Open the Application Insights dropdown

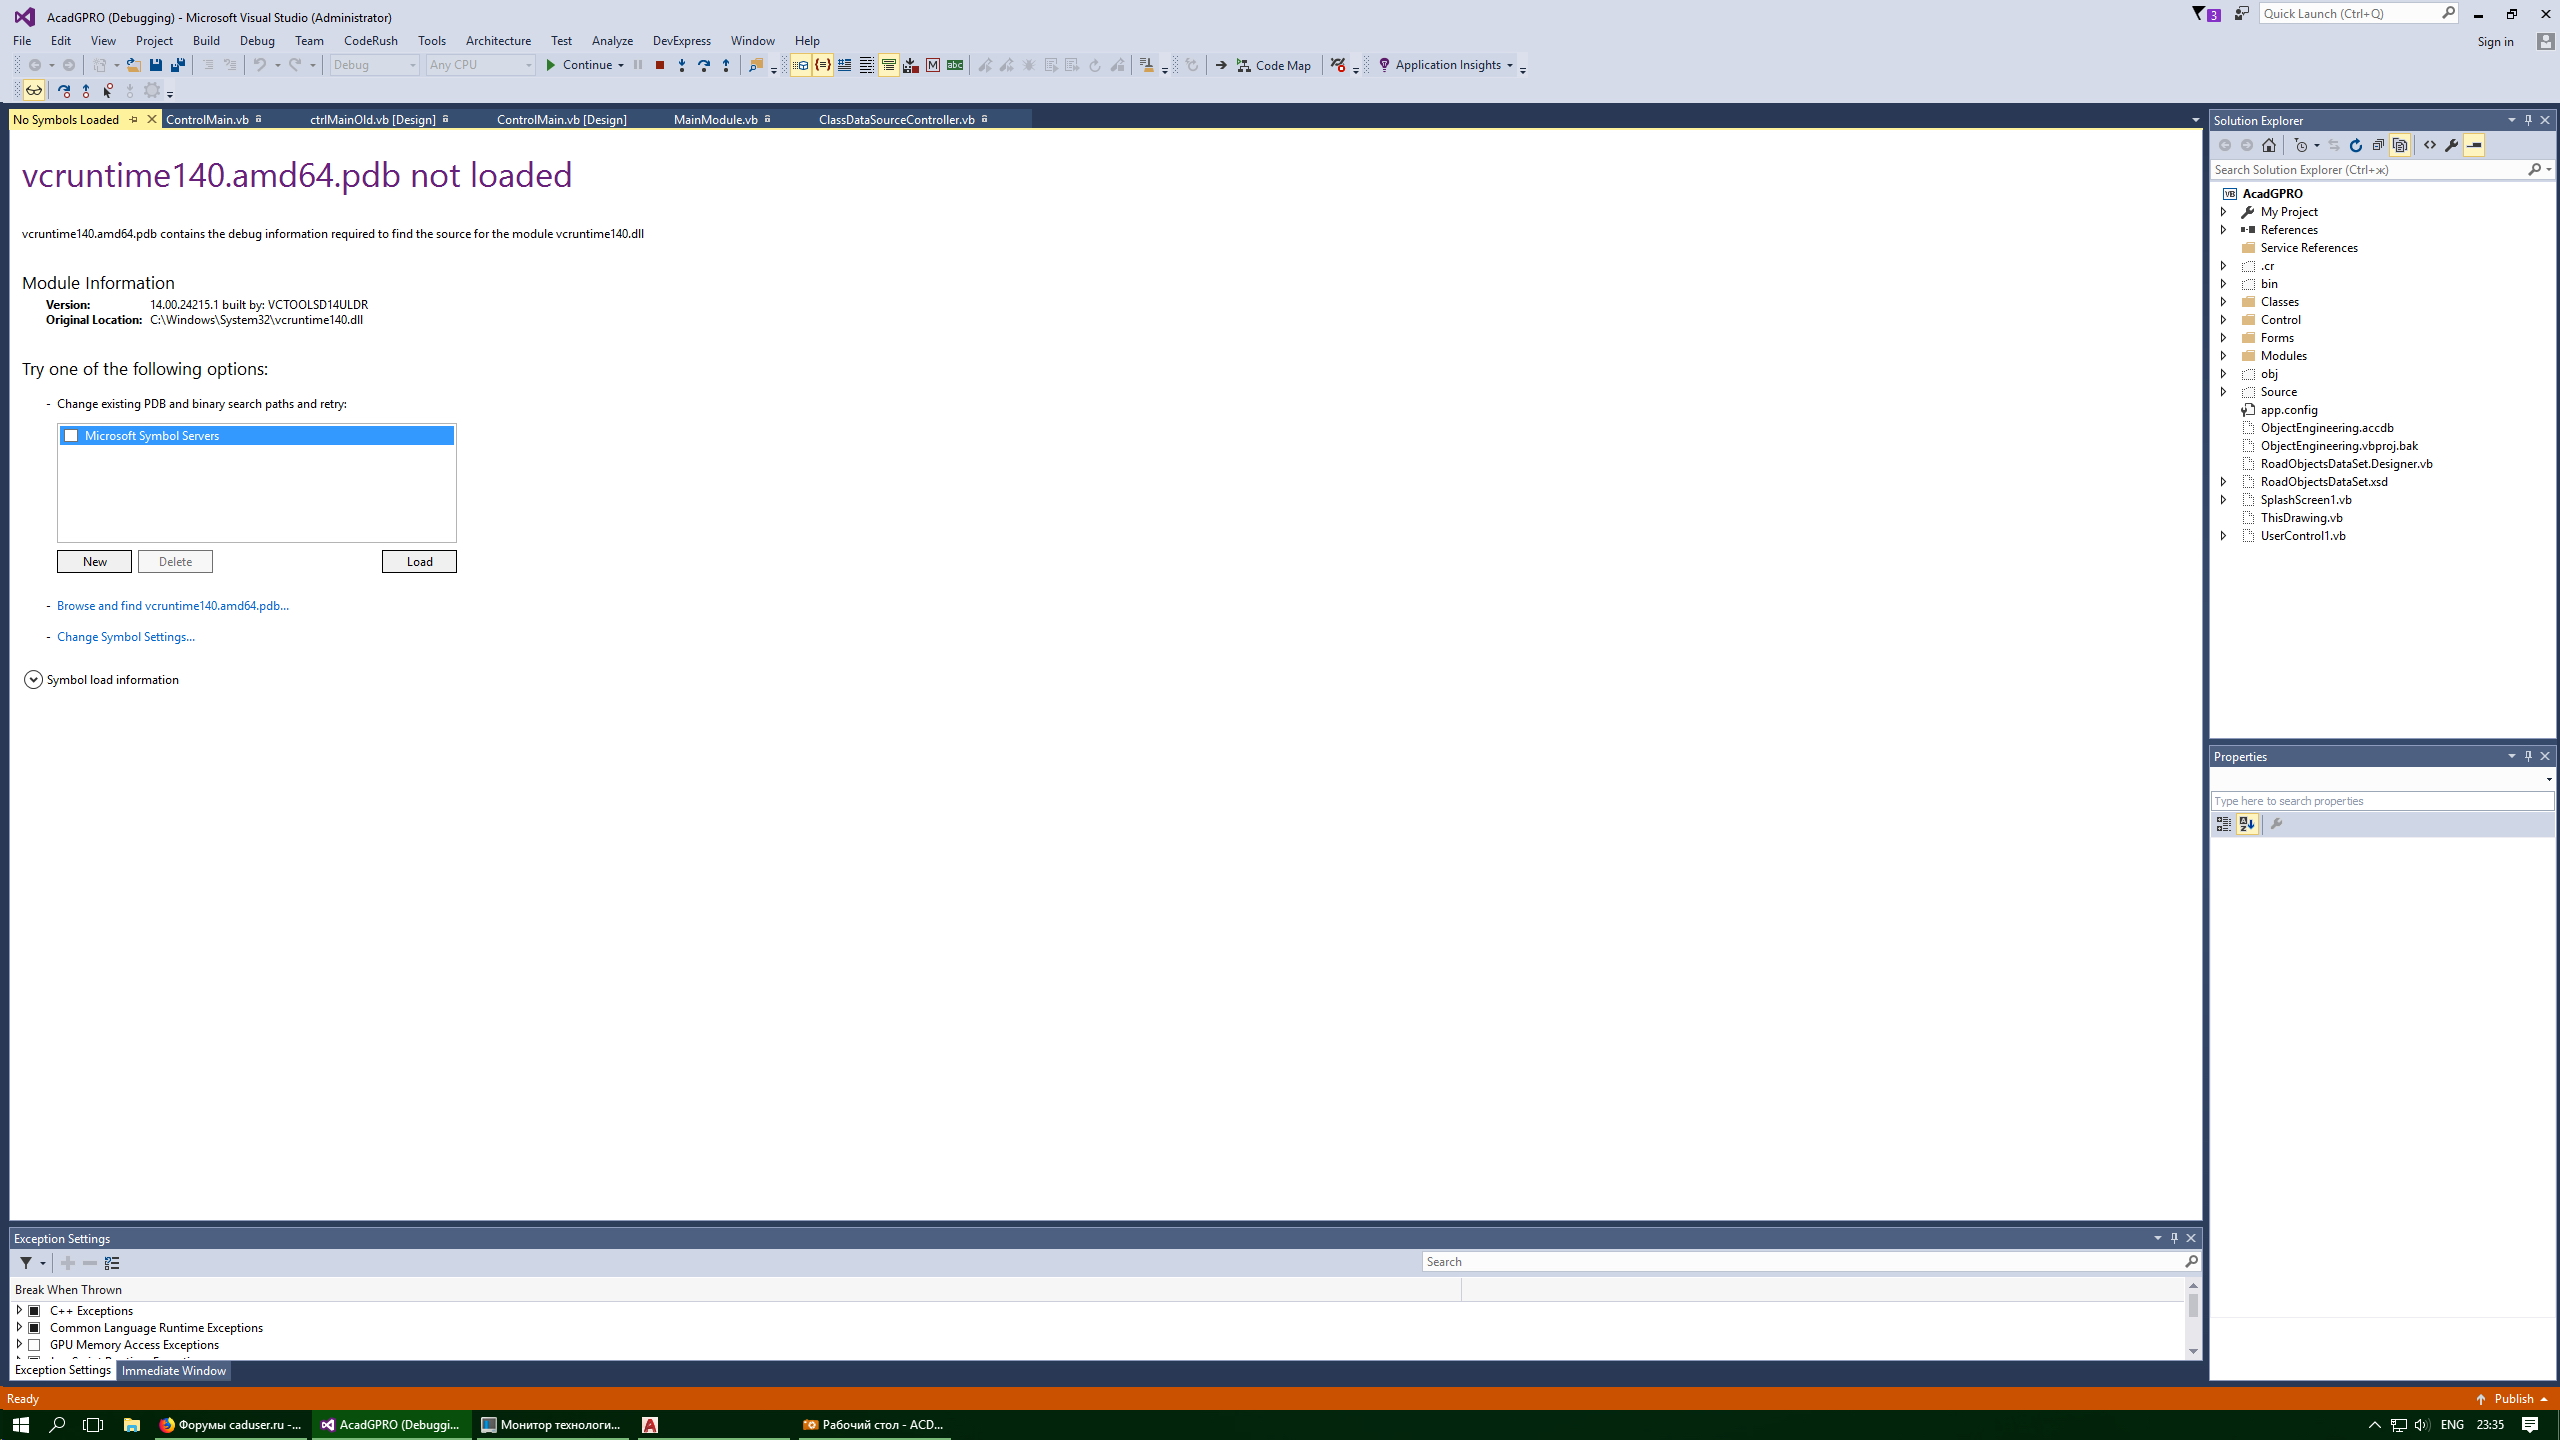pyautogui.click(x=1446, y=65)
